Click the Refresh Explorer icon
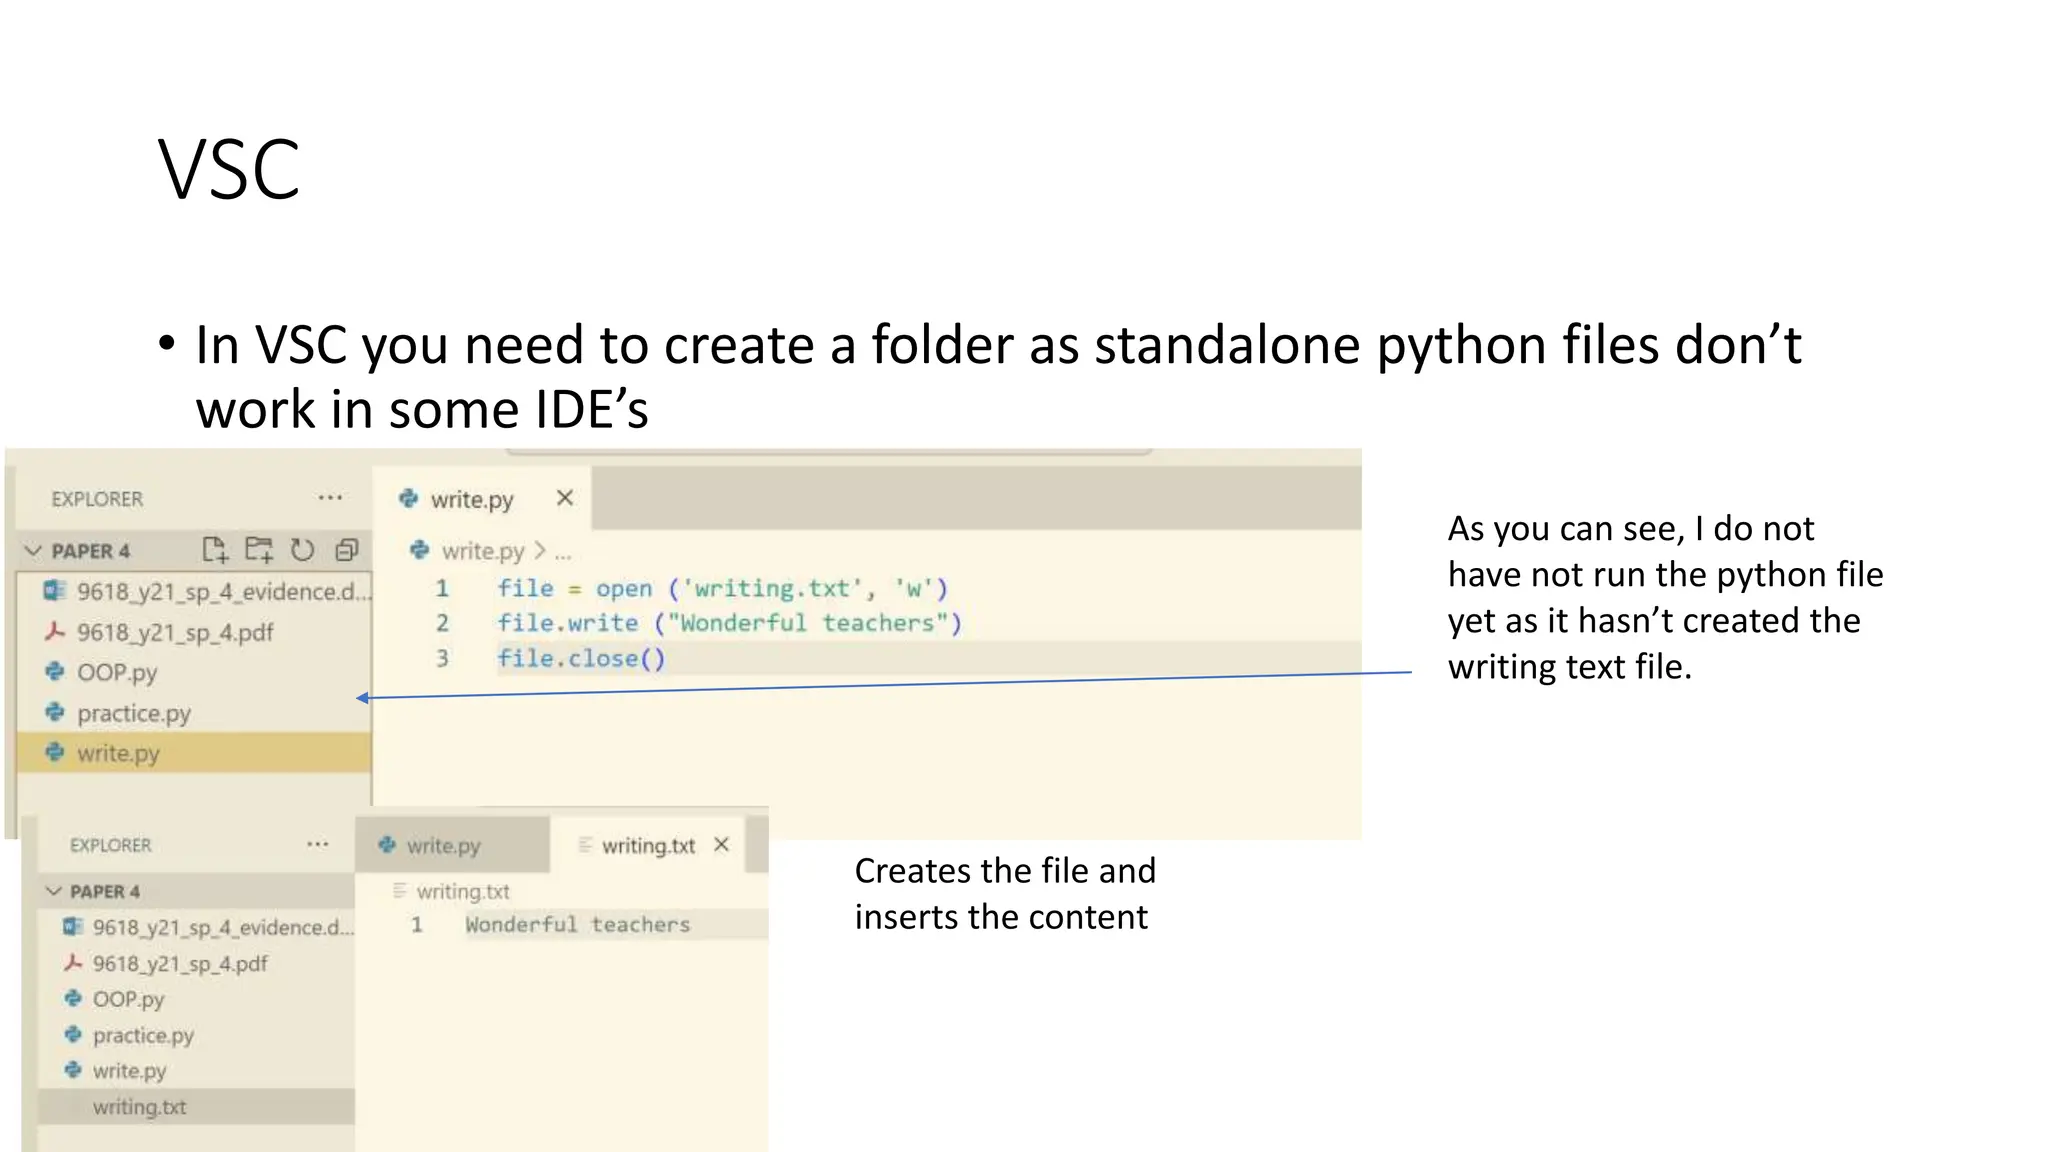Screen dimensions: 2048x1152 coord(302,549)
